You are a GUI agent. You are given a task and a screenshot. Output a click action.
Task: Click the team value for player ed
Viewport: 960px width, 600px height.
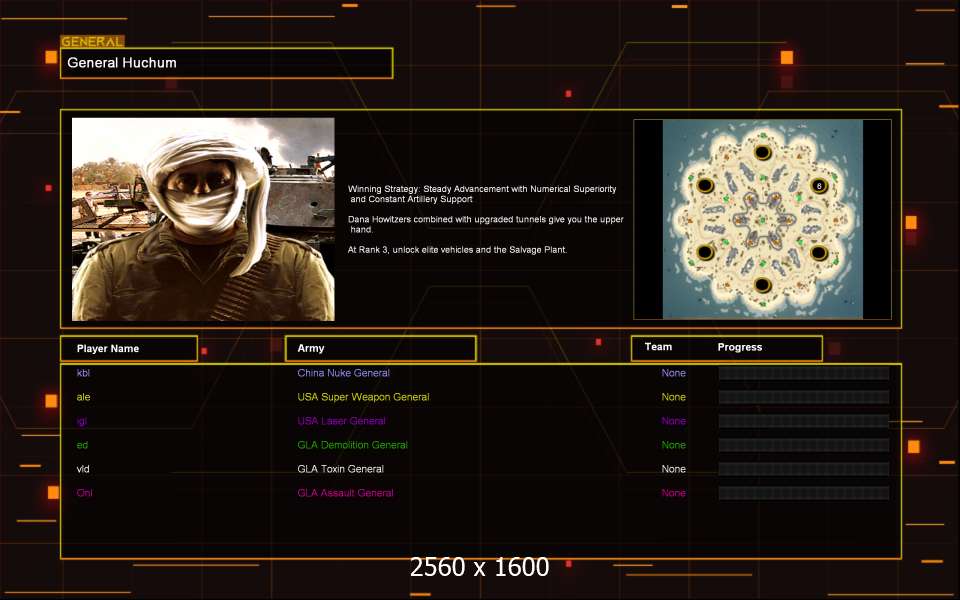click(673, 445)
